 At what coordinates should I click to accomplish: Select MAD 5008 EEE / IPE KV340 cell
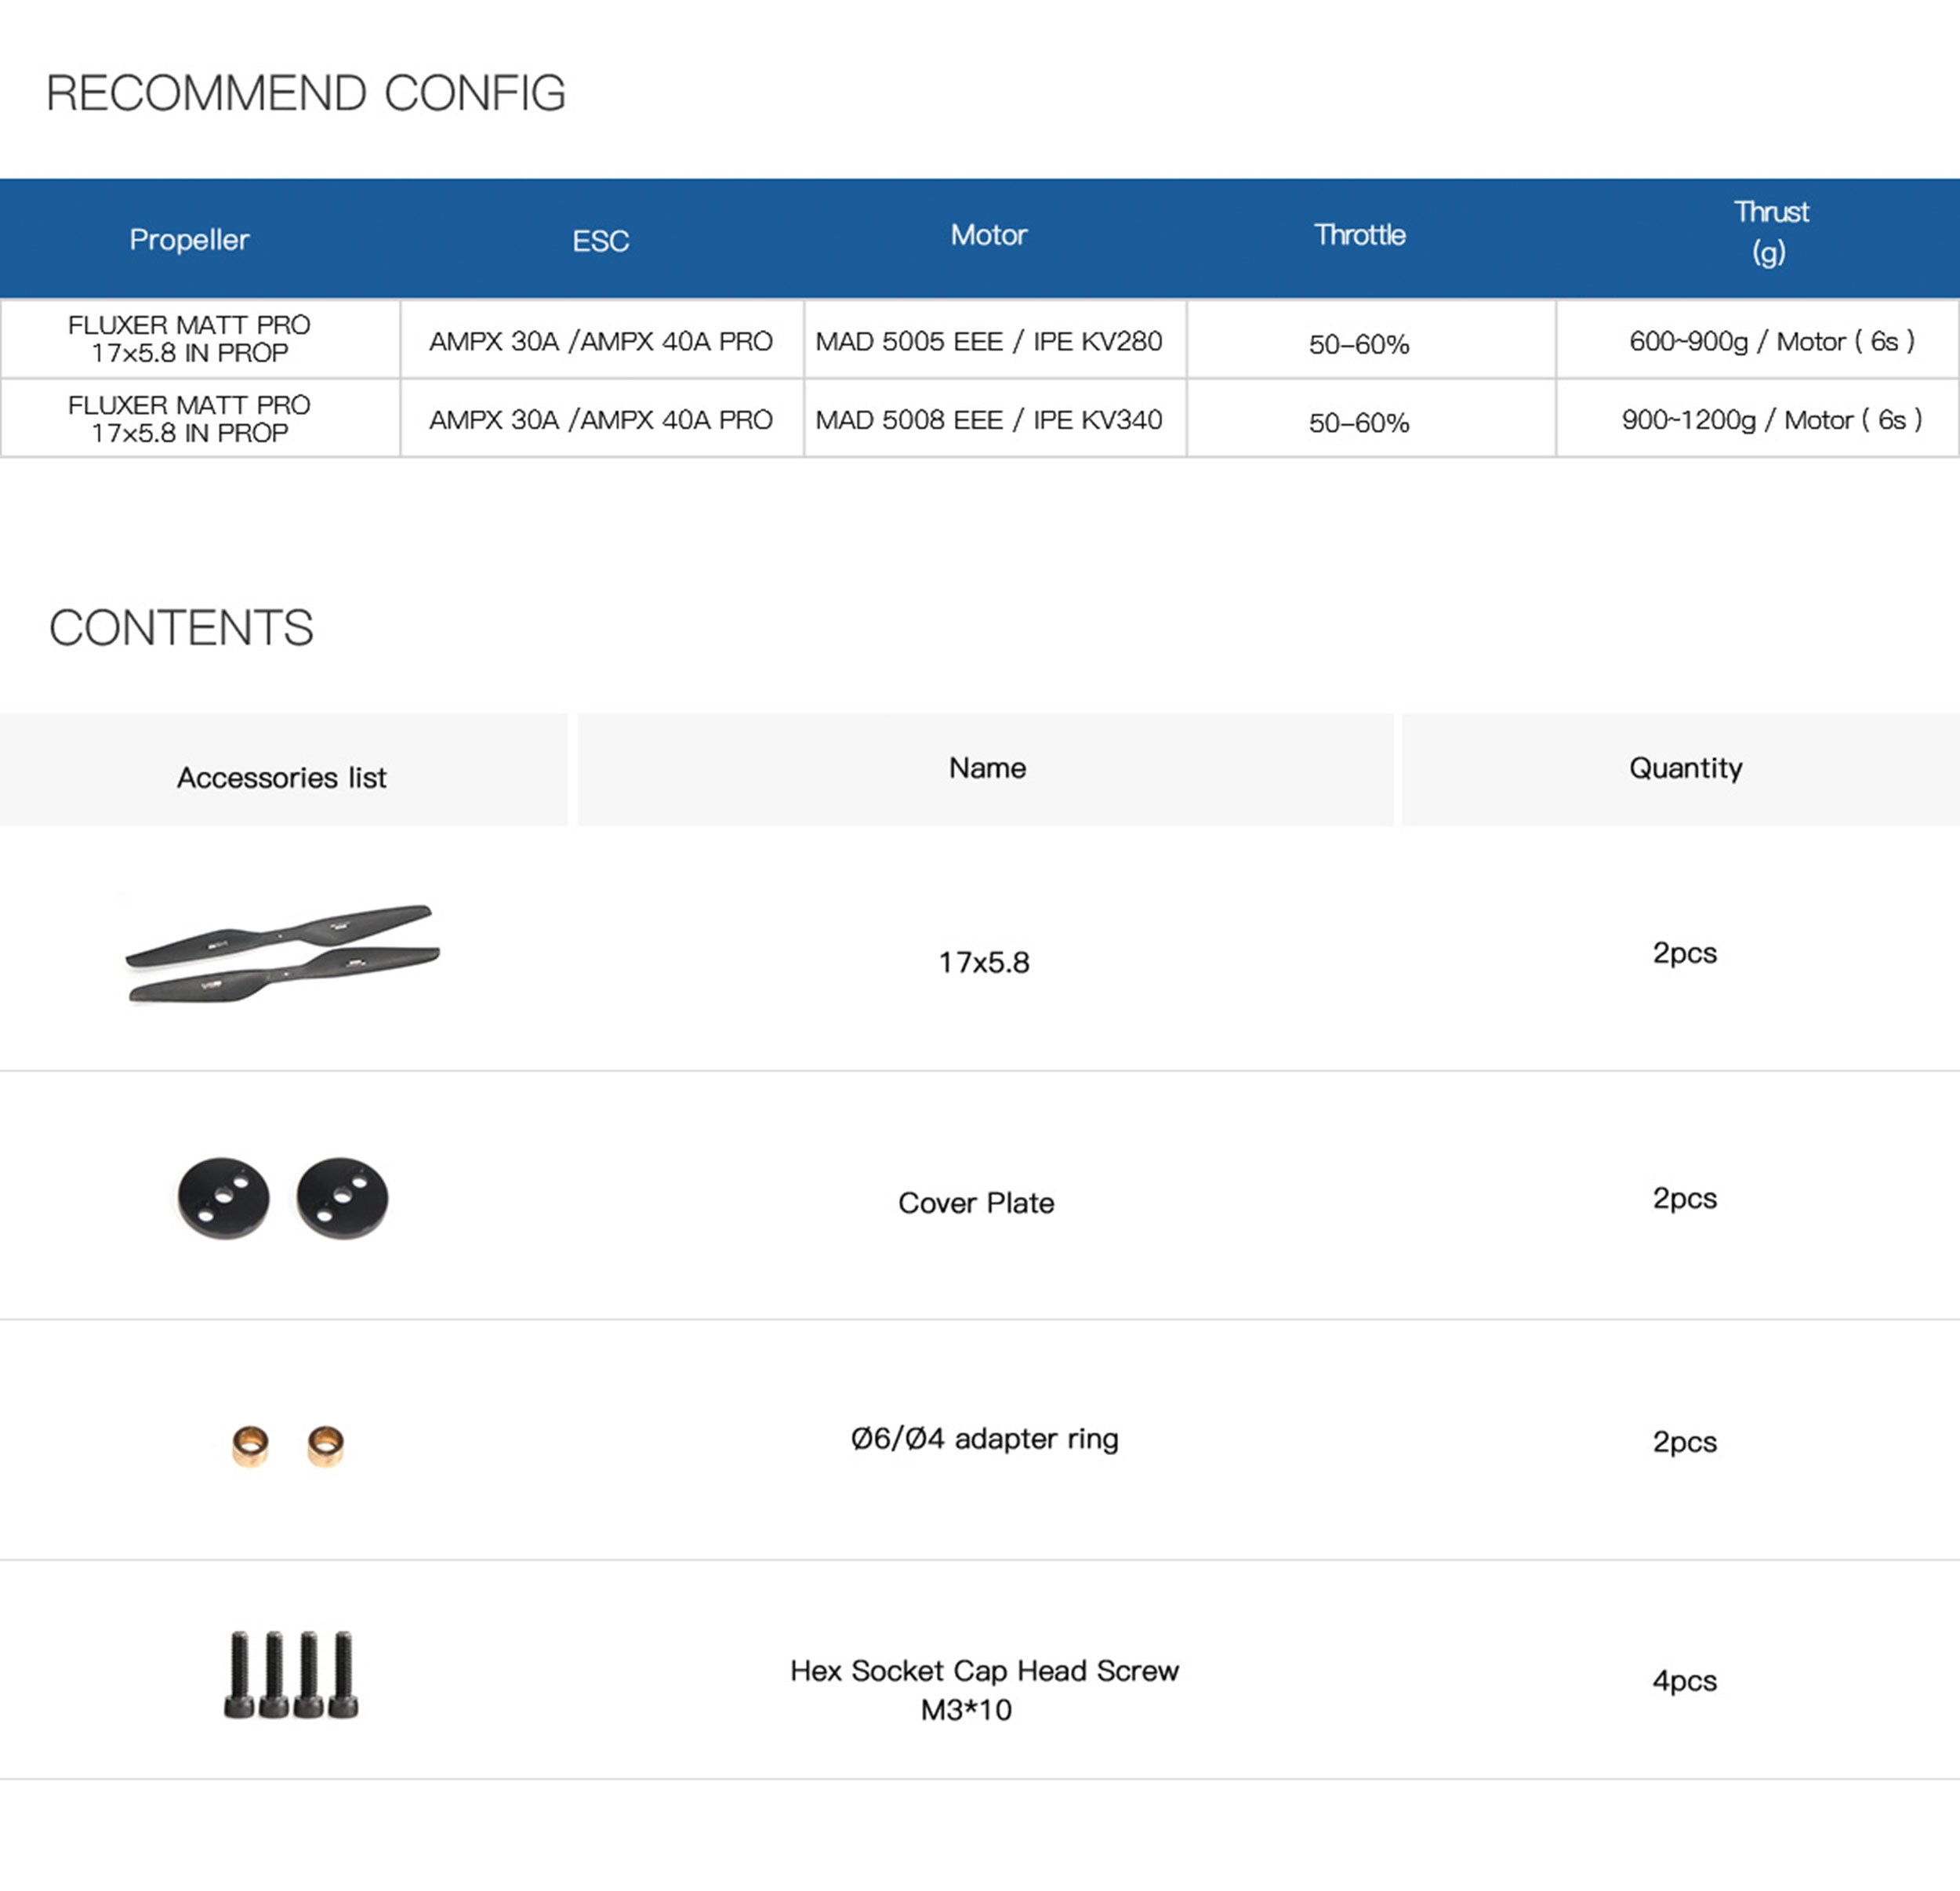point(988,420)
